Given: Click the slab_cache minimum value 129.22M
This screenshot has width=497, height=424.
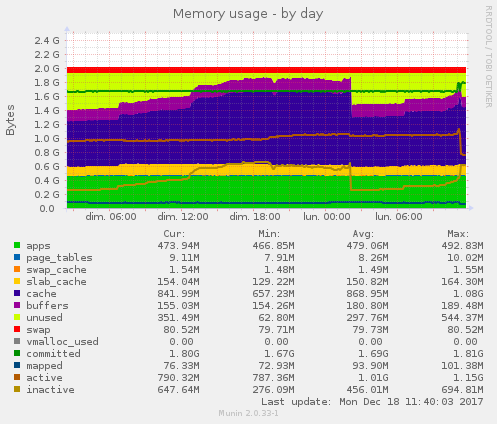Looking at the screenshot, I should pyautogui.click(x=273, y=282).
